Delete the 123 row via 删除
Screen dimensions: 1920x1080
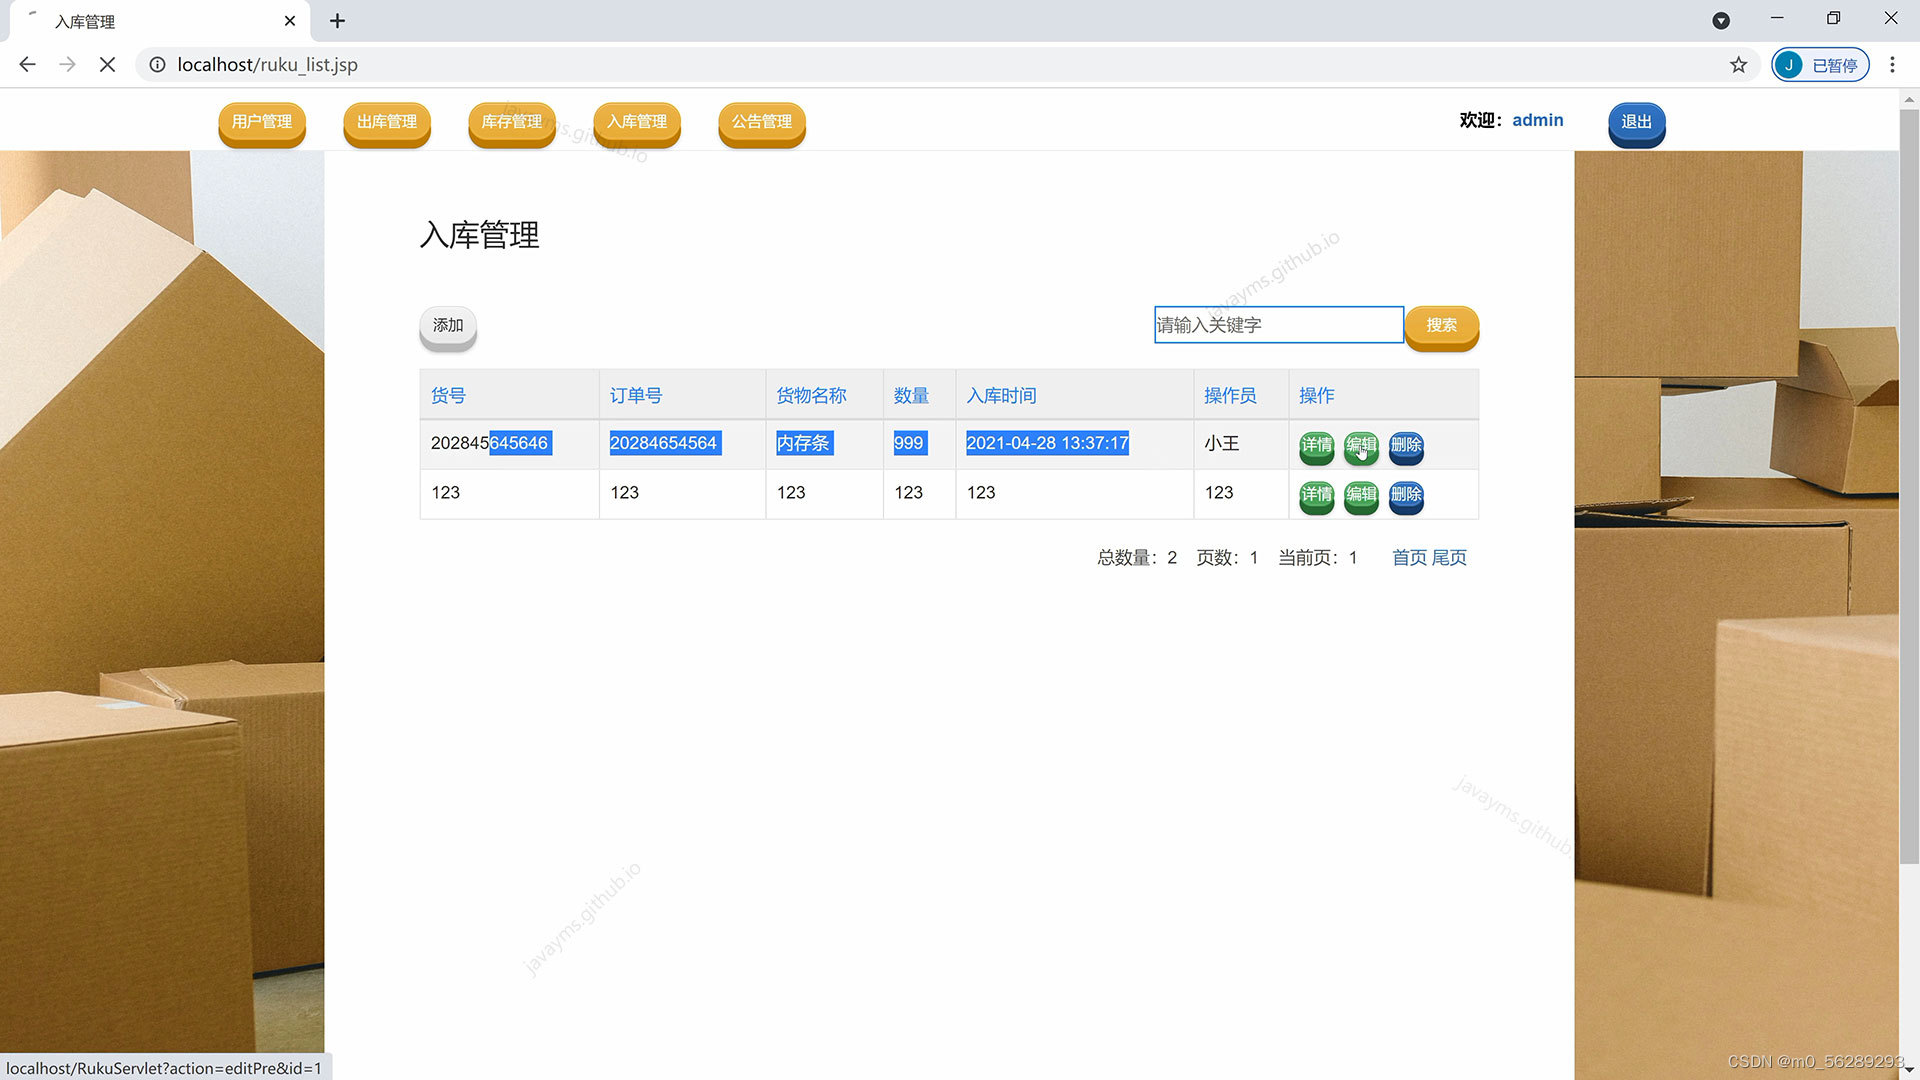[x=1406, y=496]
